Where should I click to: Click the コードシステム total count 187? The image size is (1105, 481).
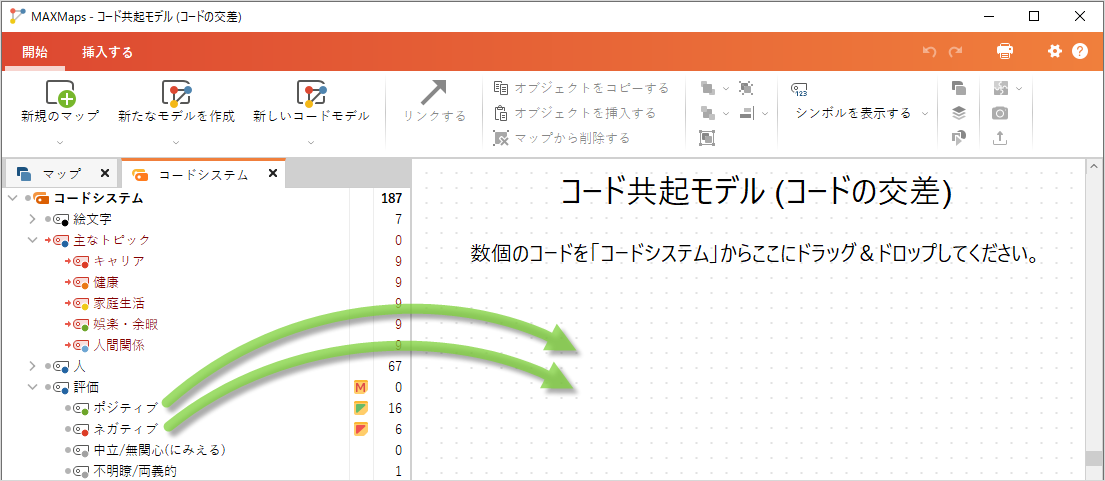point(391,199)
